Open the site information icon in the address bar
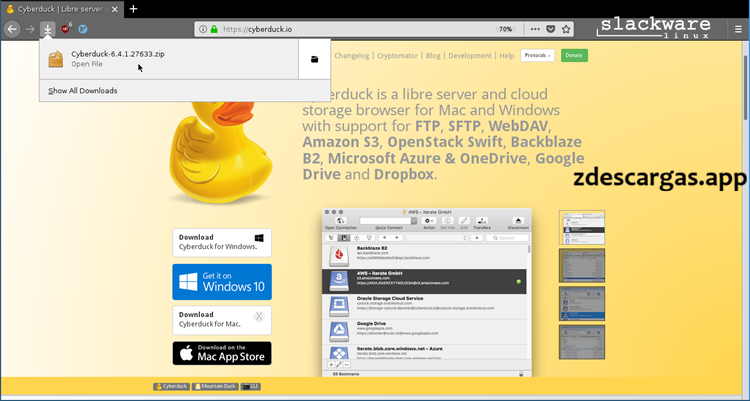 tap(203, 29)
